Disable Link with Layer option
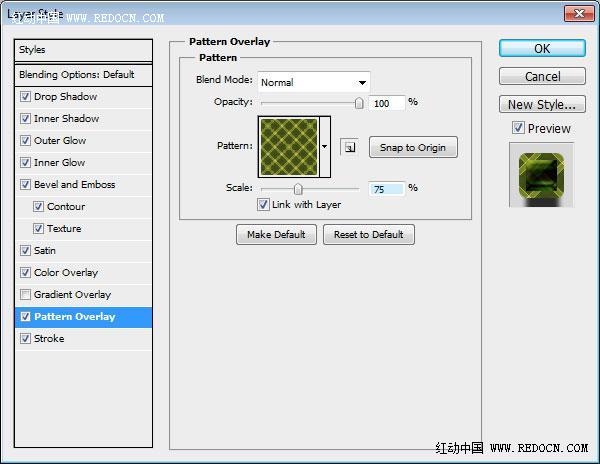The height and width of the screenshot is (464, 600). pyautogui.click(x=263, y=204)
